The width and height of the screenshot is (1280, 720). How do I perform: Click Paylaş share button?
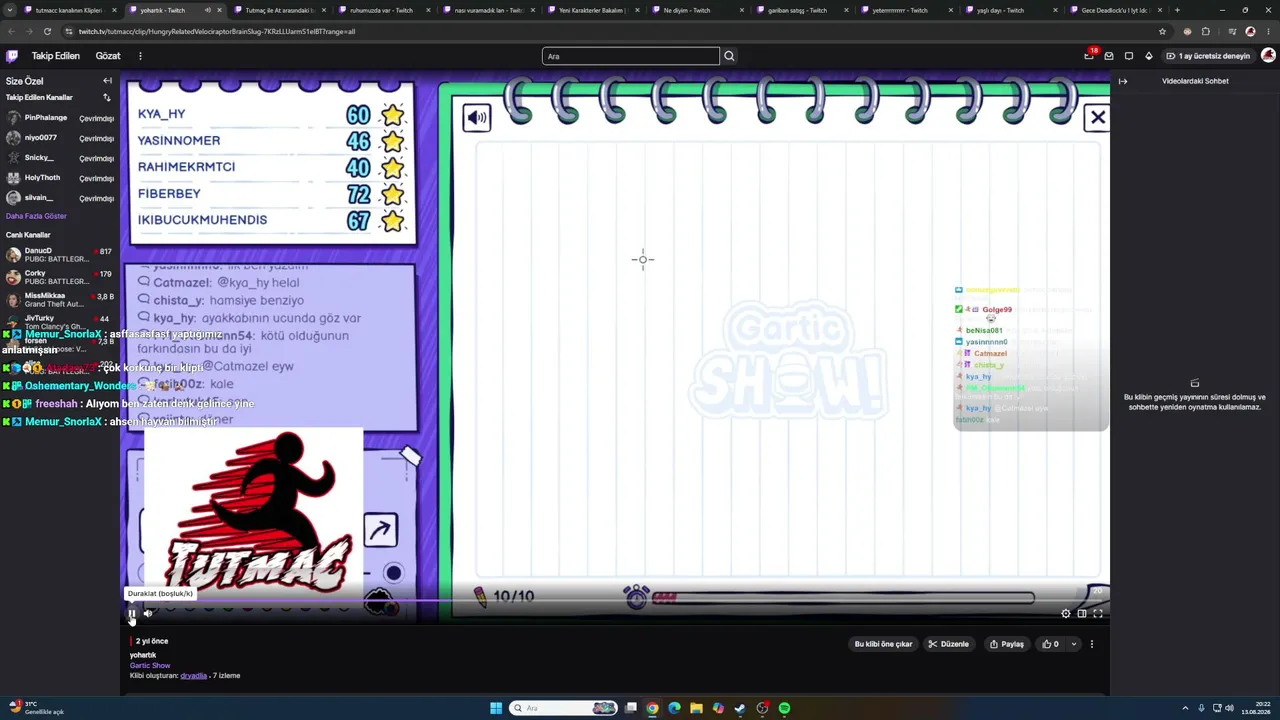tap(1007, 644)
